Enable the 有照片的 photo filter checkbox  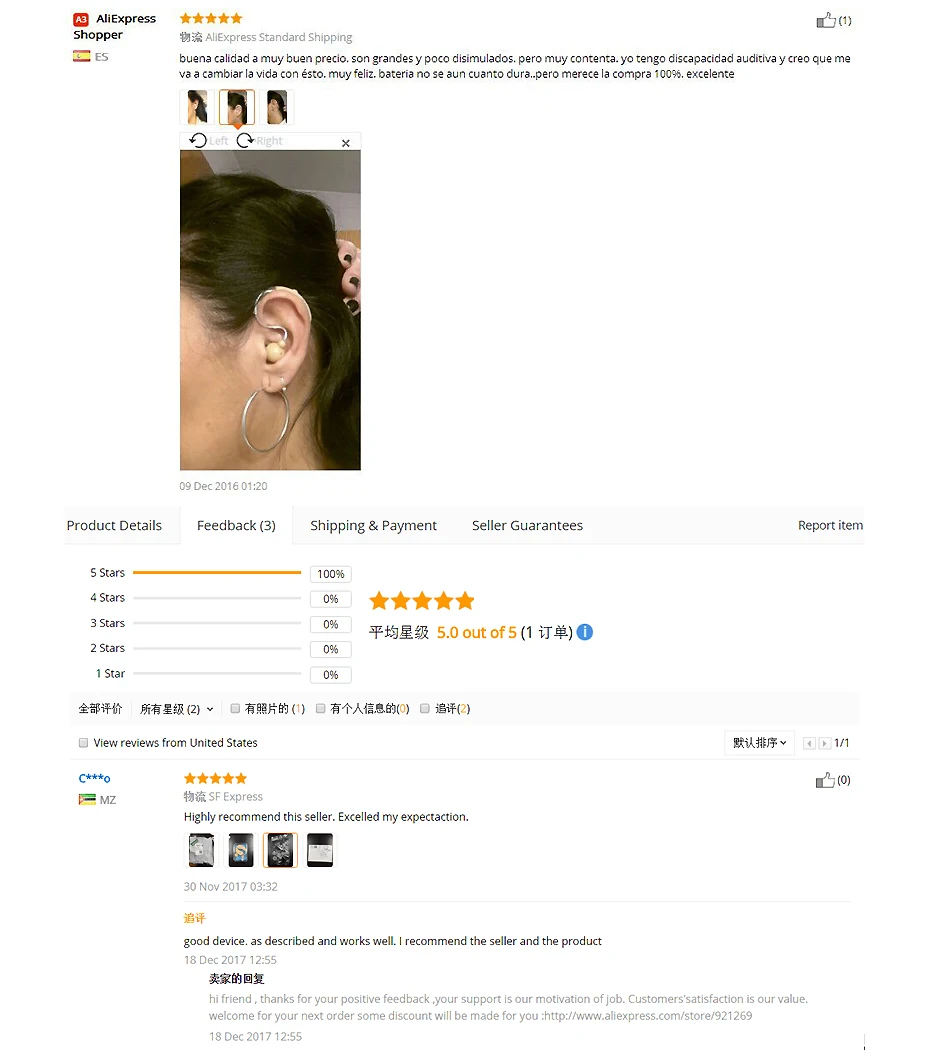(x=235, y=708)
